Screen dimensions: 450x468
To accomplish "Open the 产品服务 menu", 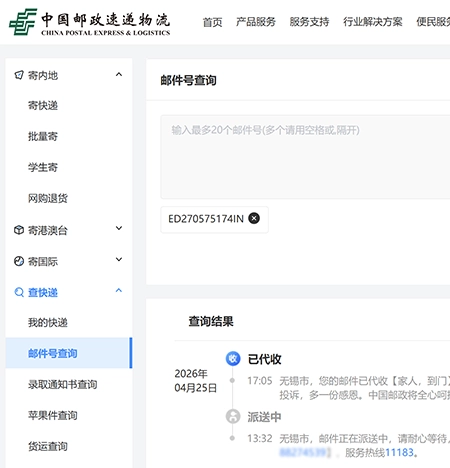I will click(256, 22).
